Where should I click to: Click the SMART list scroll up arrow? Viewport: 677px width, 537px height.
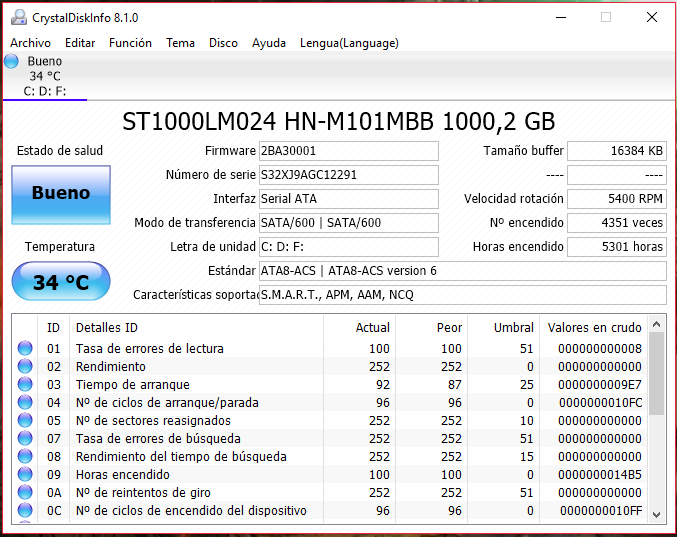point(657,324)
